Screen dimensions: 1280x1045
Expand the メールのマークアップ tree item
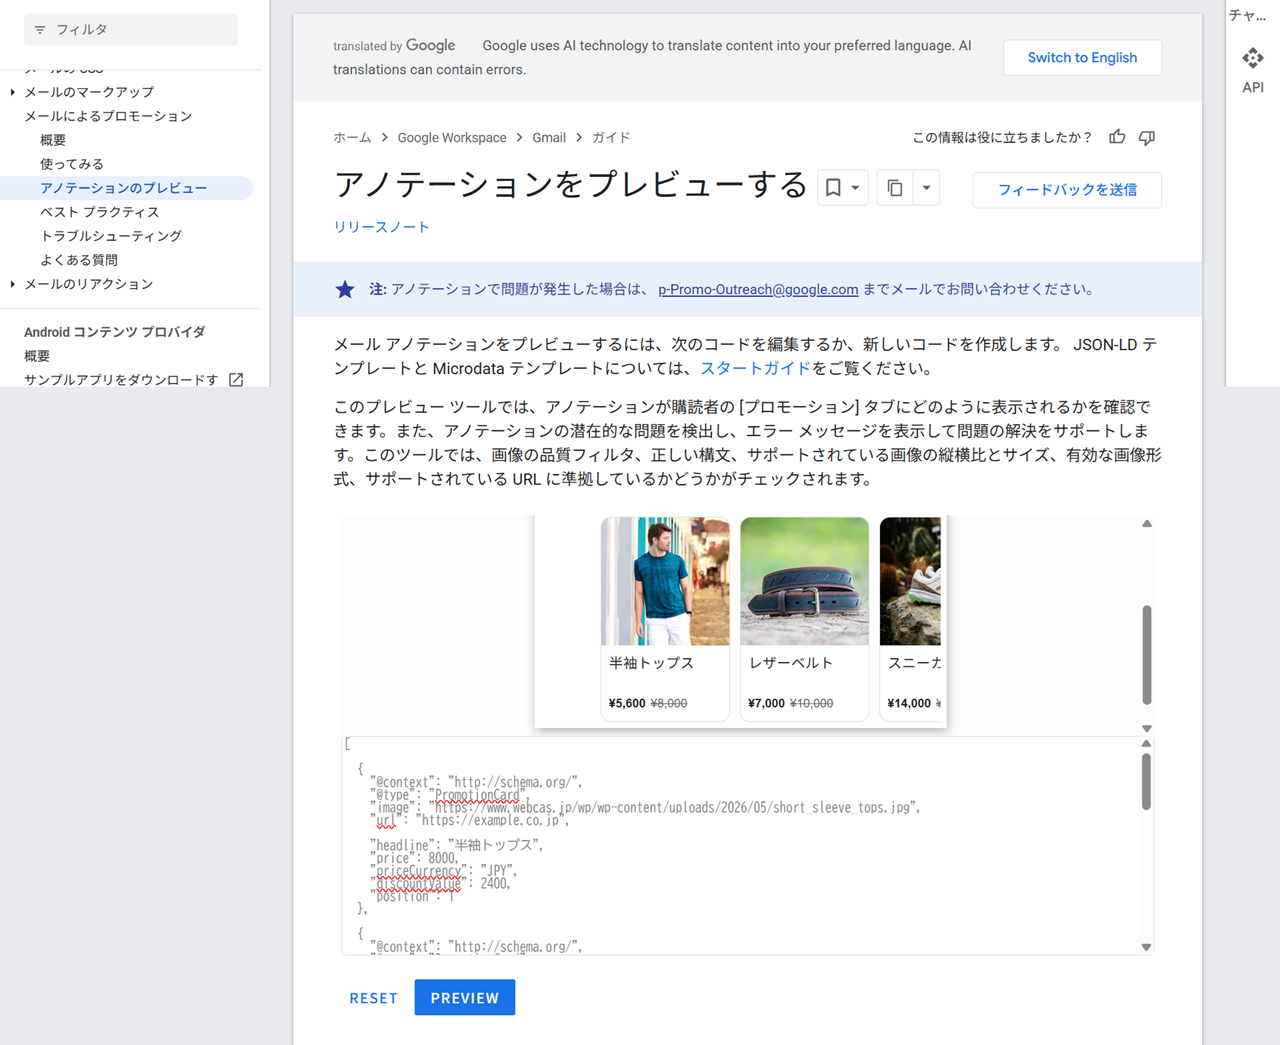pyautogui.click(x=13, y=92)
